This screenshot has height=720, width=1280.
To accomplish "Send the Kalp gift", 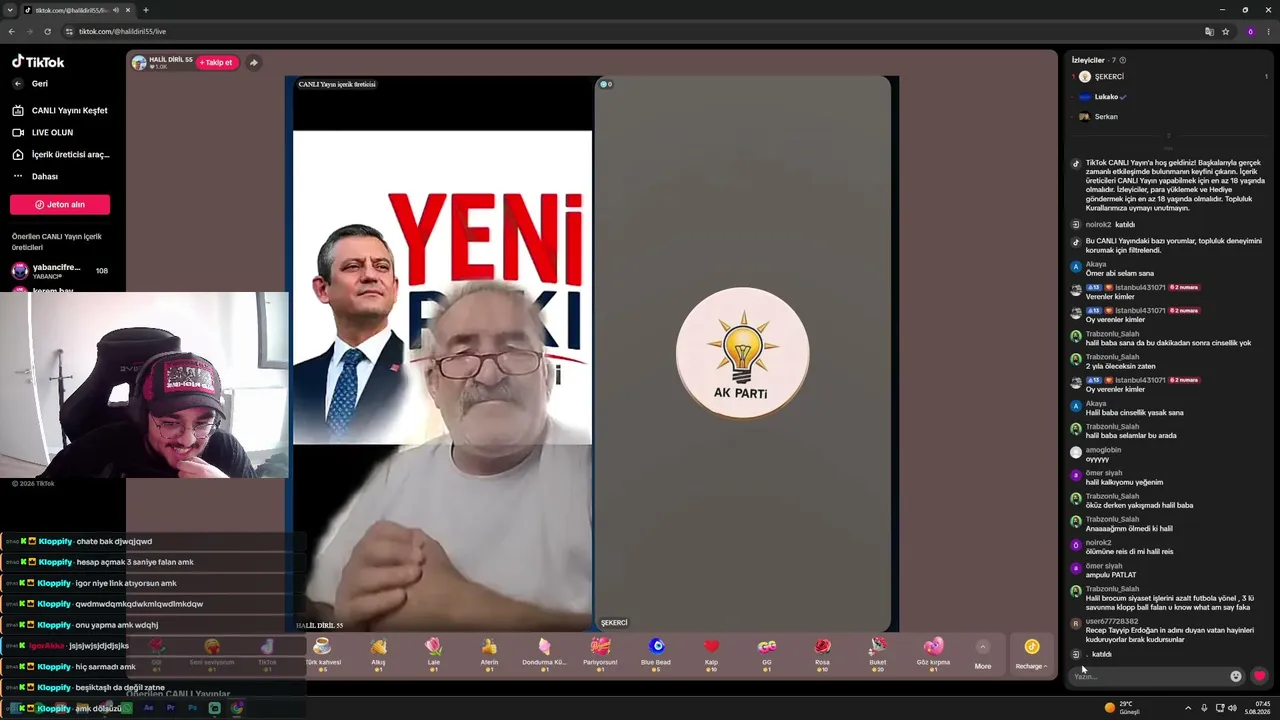I will pos(711,652).
